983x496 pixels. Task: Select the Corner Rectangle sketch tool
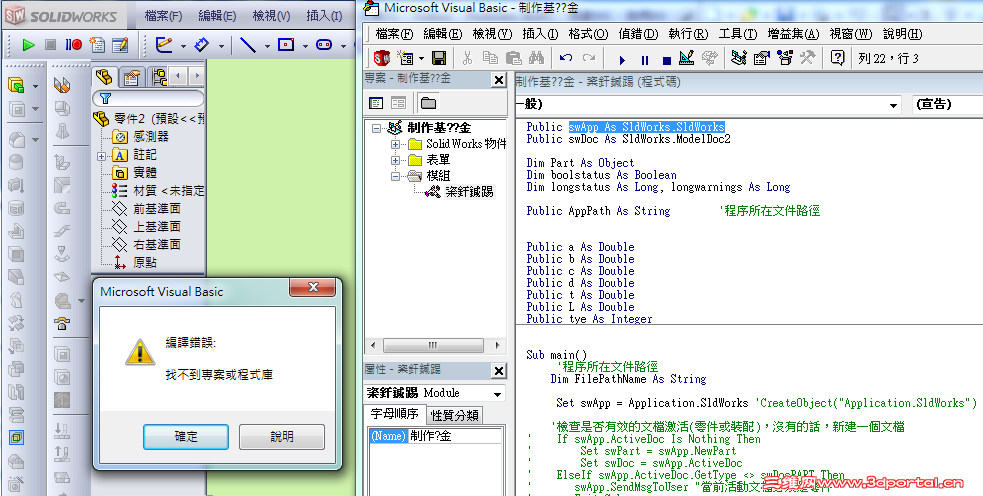coord(286,45)
